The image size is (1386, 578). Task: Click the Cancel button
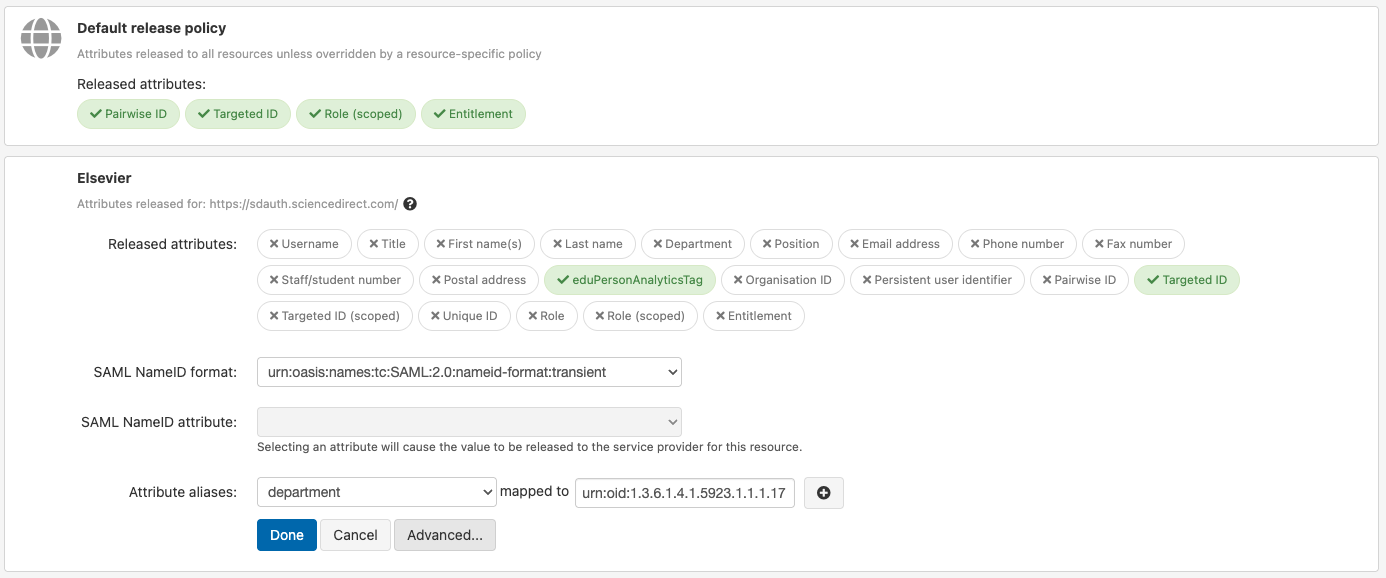coord(355,534)
